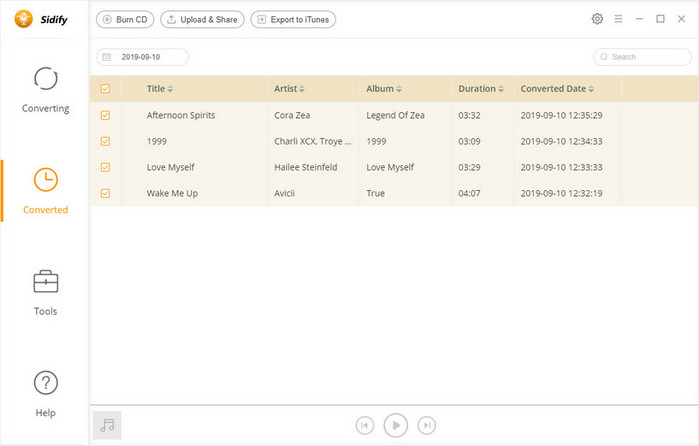This screenshot has width=699, height=446.
Task: Sort by the Duration column
Action: [481, 89]
